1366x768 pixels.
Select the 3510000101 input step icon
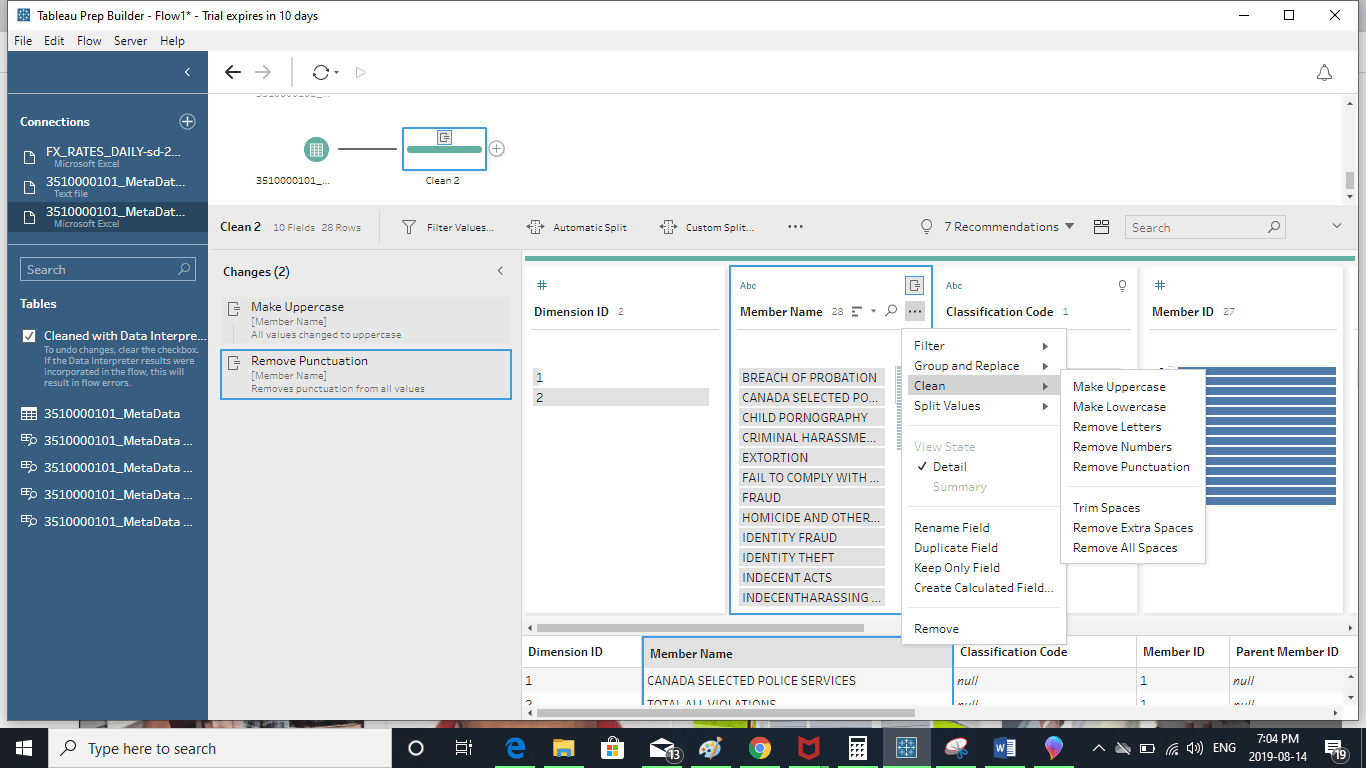tap(316, 150)
